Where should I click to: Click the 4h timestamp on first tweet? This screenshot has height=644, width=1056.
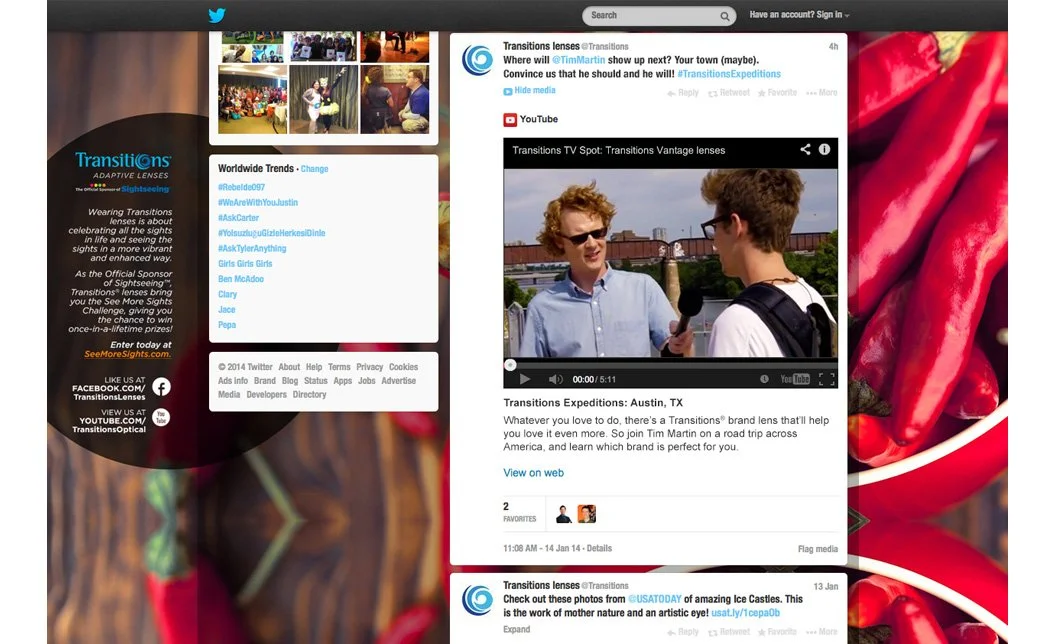[833, 46]
